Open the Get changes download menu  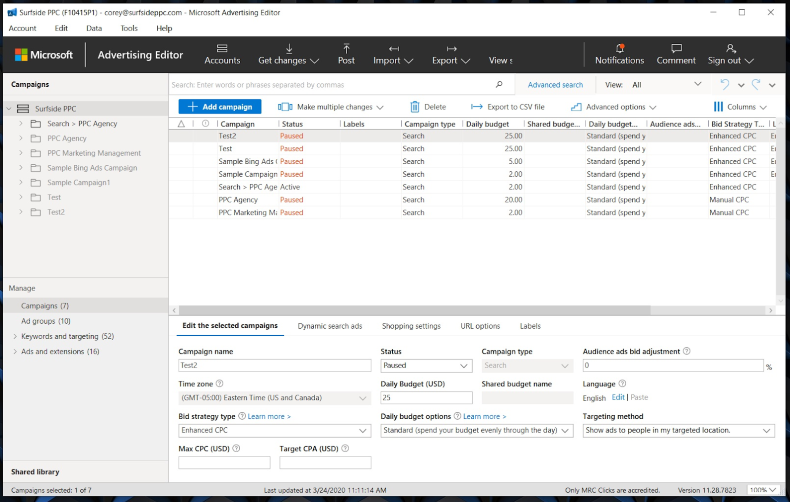tap(288, 54)
